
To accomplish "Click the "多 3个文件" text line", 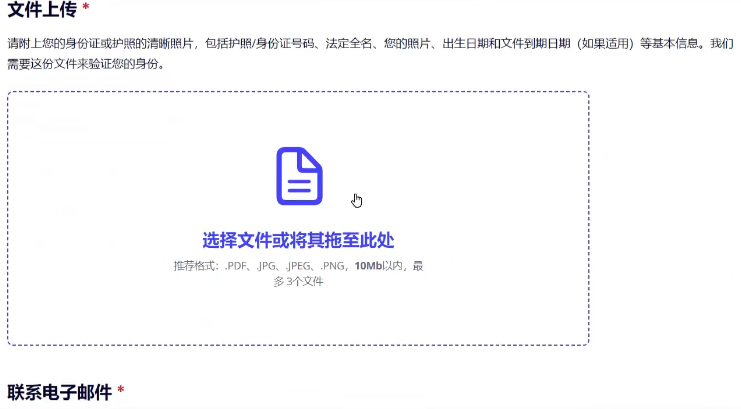I will pos(298,281).
